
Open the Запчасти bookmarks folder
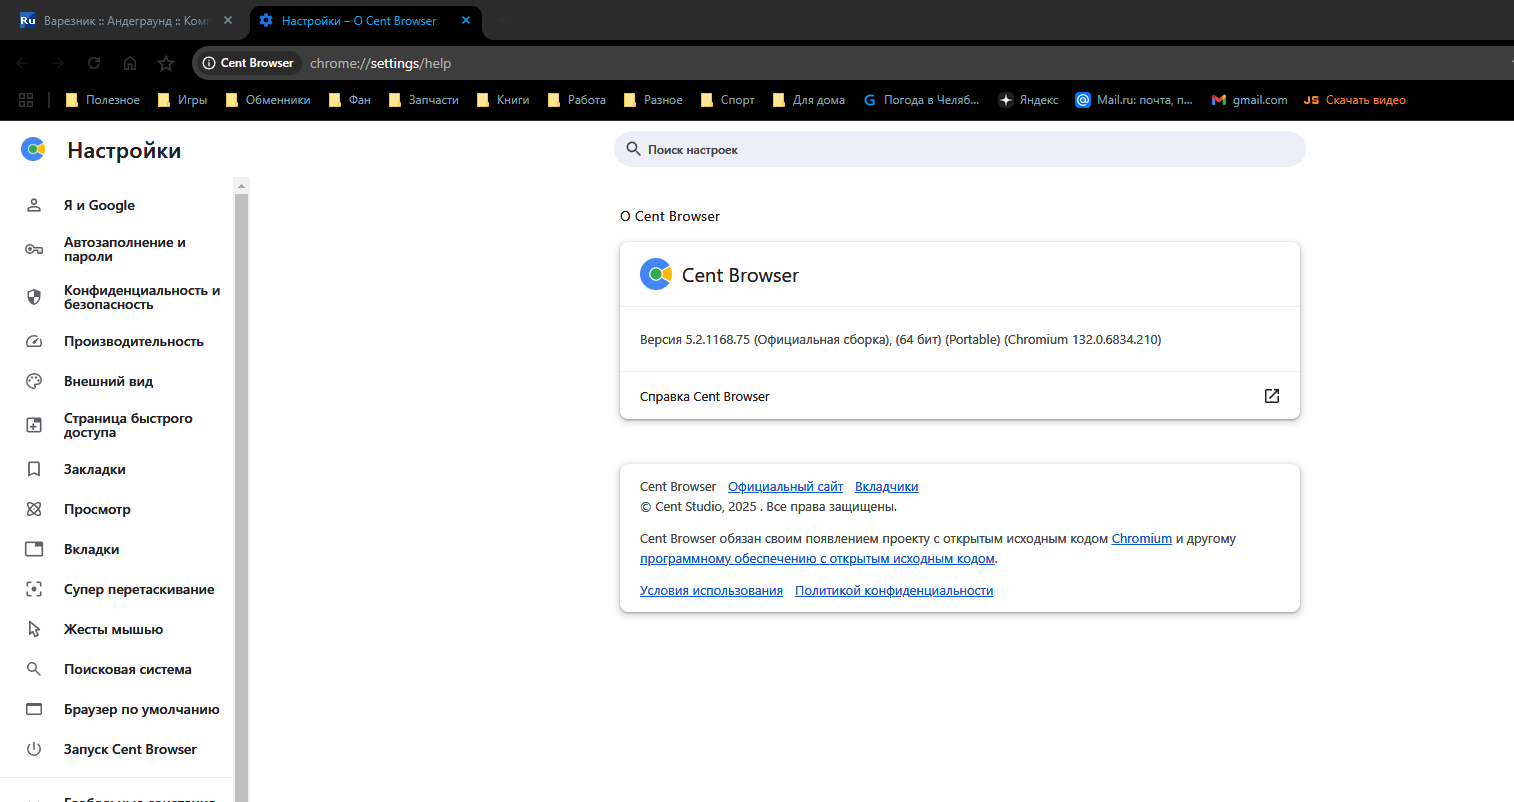423,100
